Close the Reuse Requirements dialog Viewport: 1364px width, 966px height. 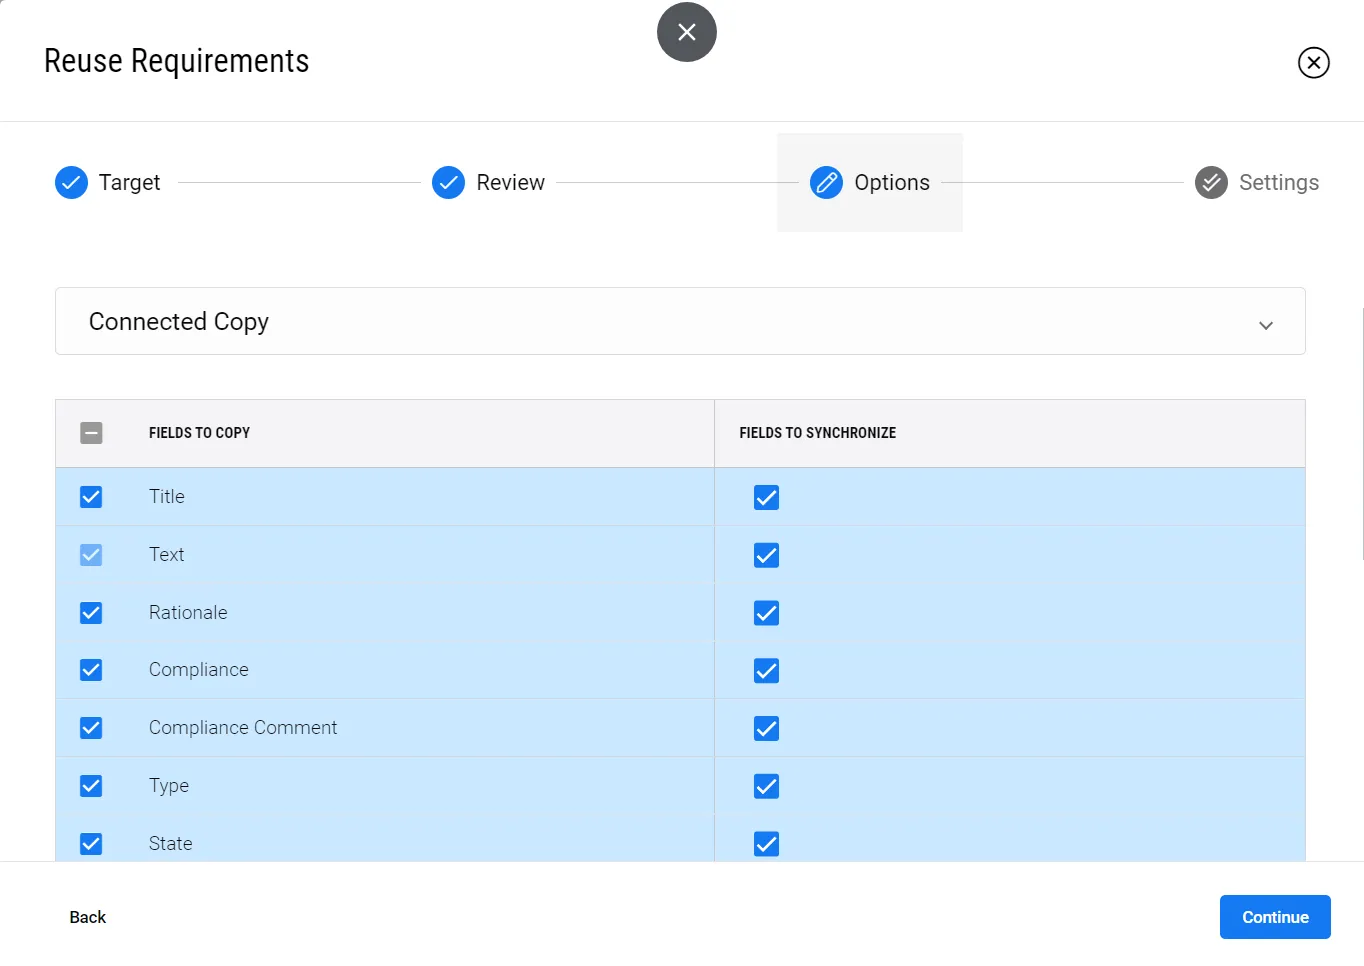[1313, 62]
